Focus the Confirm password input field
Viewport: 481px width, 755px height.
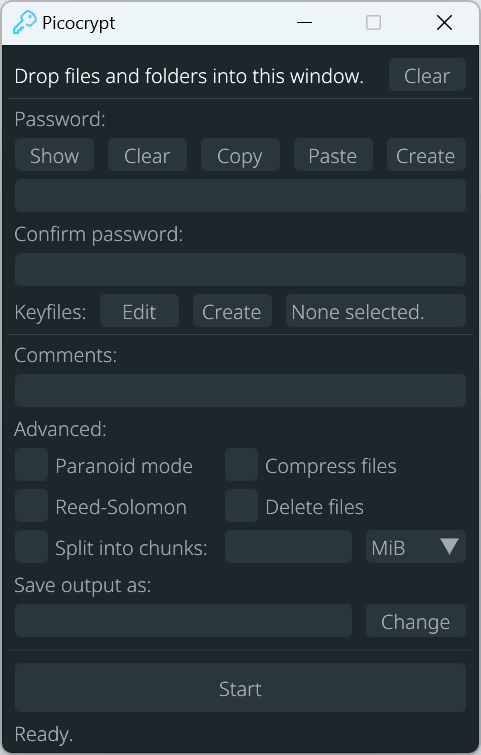(240, 270)
